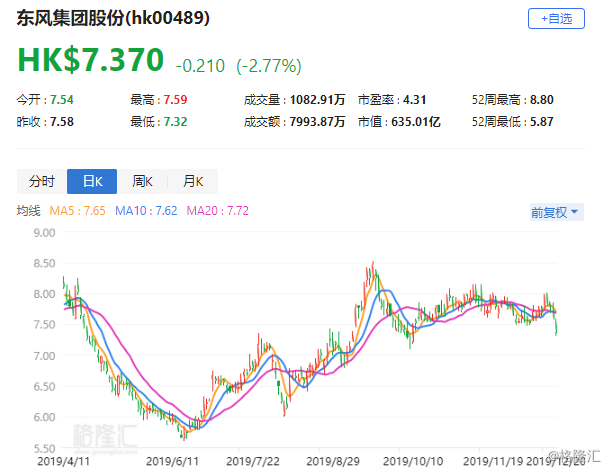Click the MA10 : 7.62 indicator label
This screenshot has width=608, height=470.
(146, 211)
